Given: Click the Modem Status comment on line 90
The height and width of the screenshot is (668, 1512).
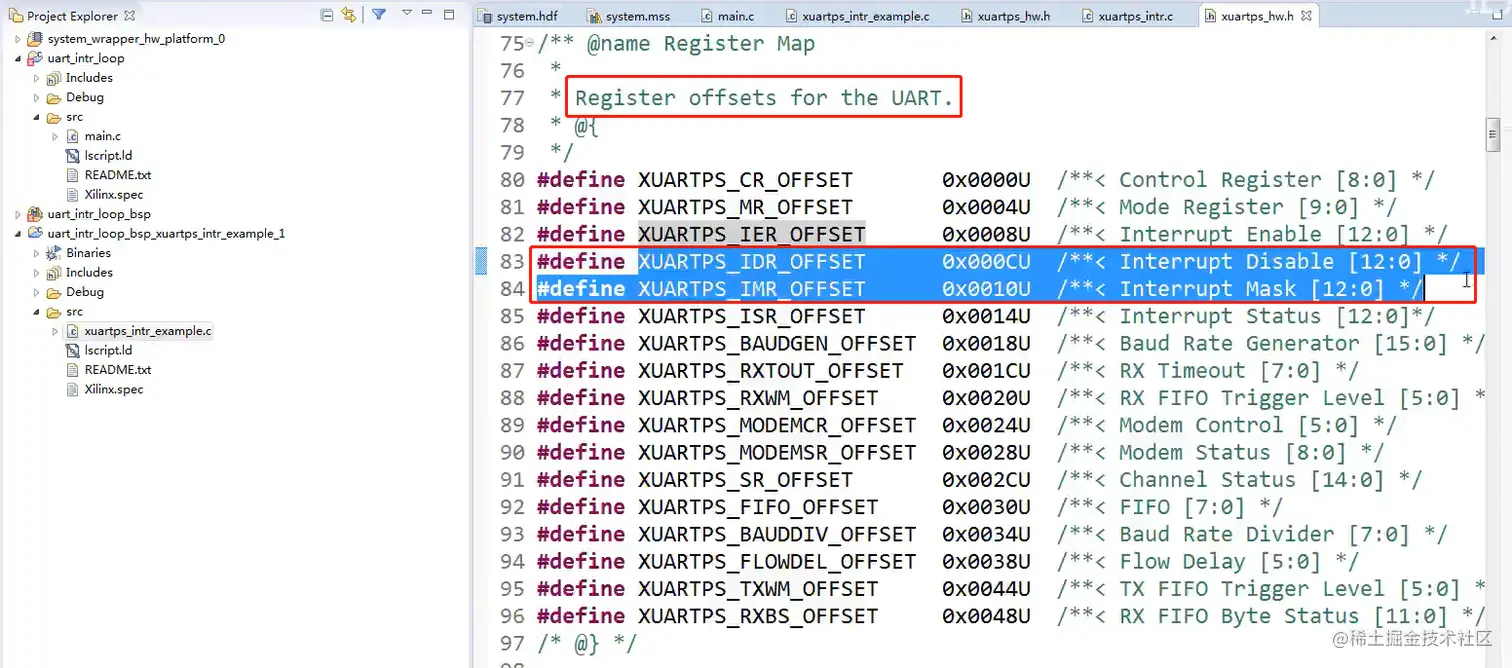Looking at the screenshot, I should coord(1221,452).
